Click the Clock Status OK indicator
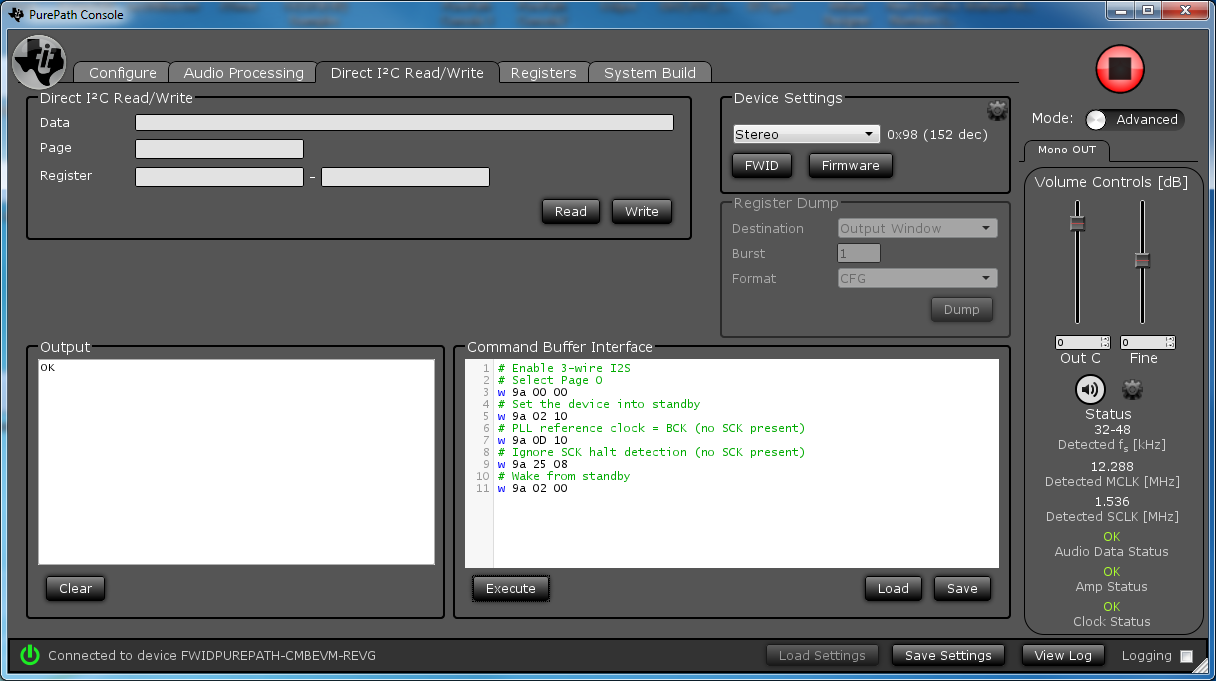This screenshot has width=1216, height=681. point(1112,607)
